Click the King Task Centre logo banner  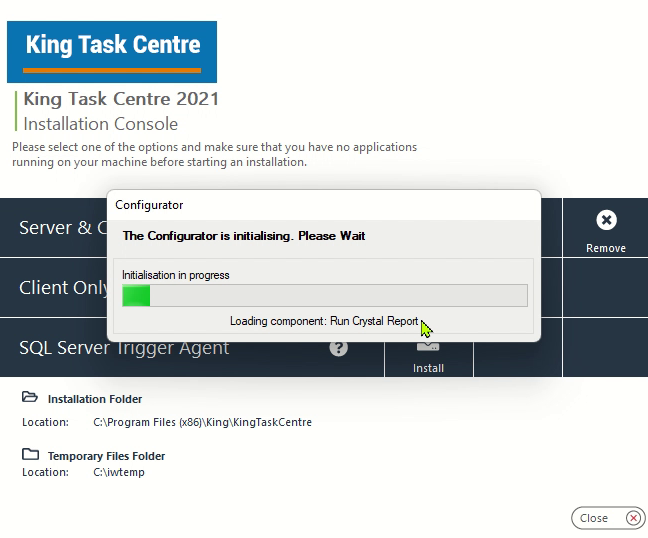[112, 52]
